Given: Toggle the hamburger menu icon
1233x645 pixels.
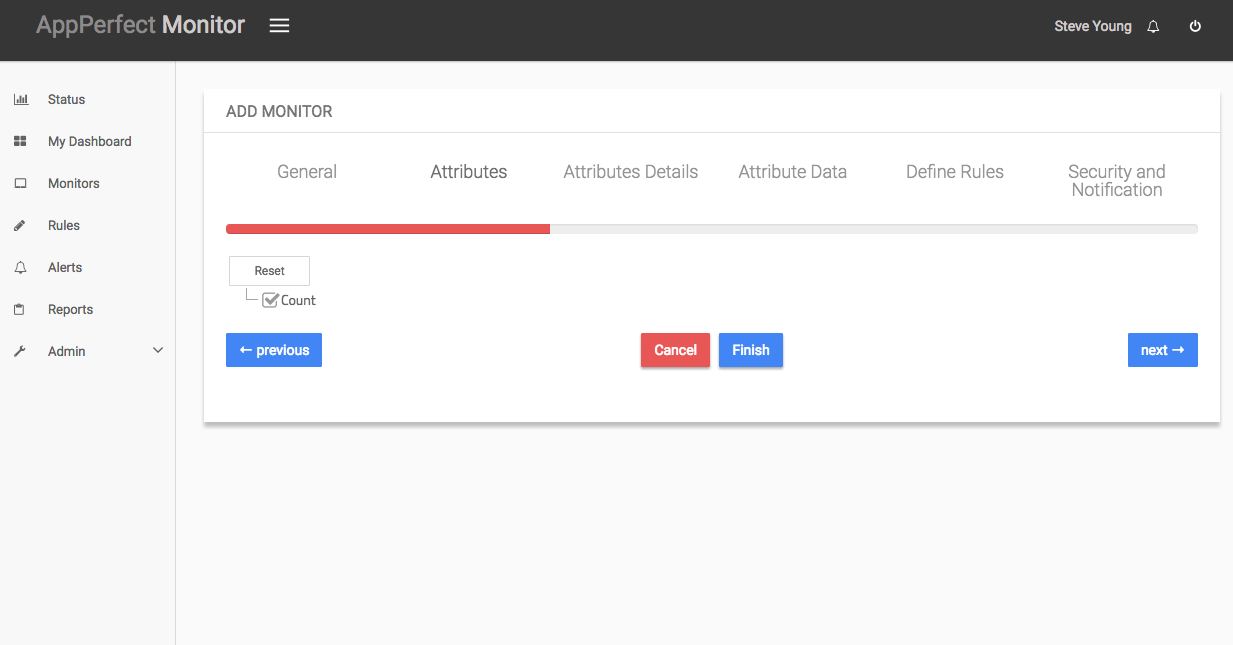Looking at the screenshot, I should point(279,26).
